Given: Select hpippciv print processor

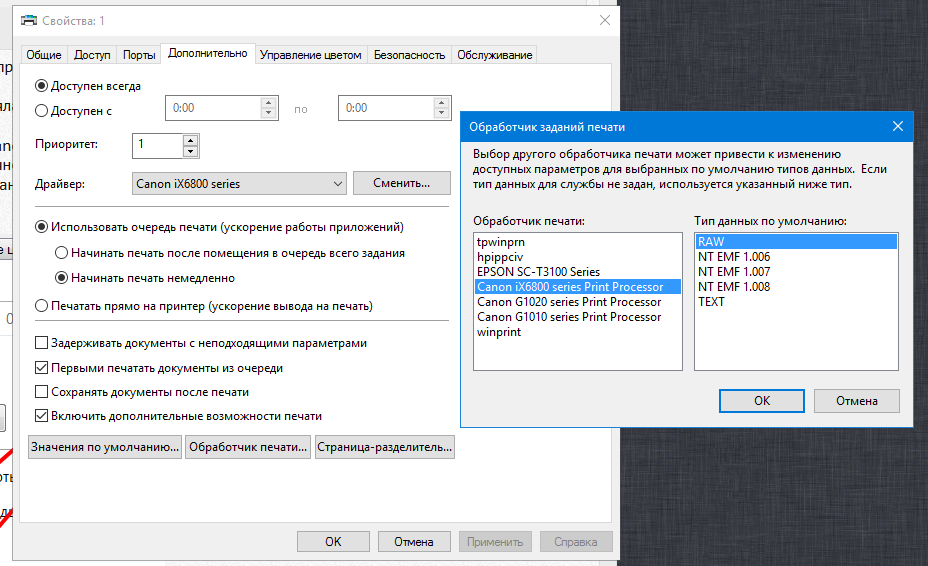Looking at the screenshot, I should pos(578,257).
